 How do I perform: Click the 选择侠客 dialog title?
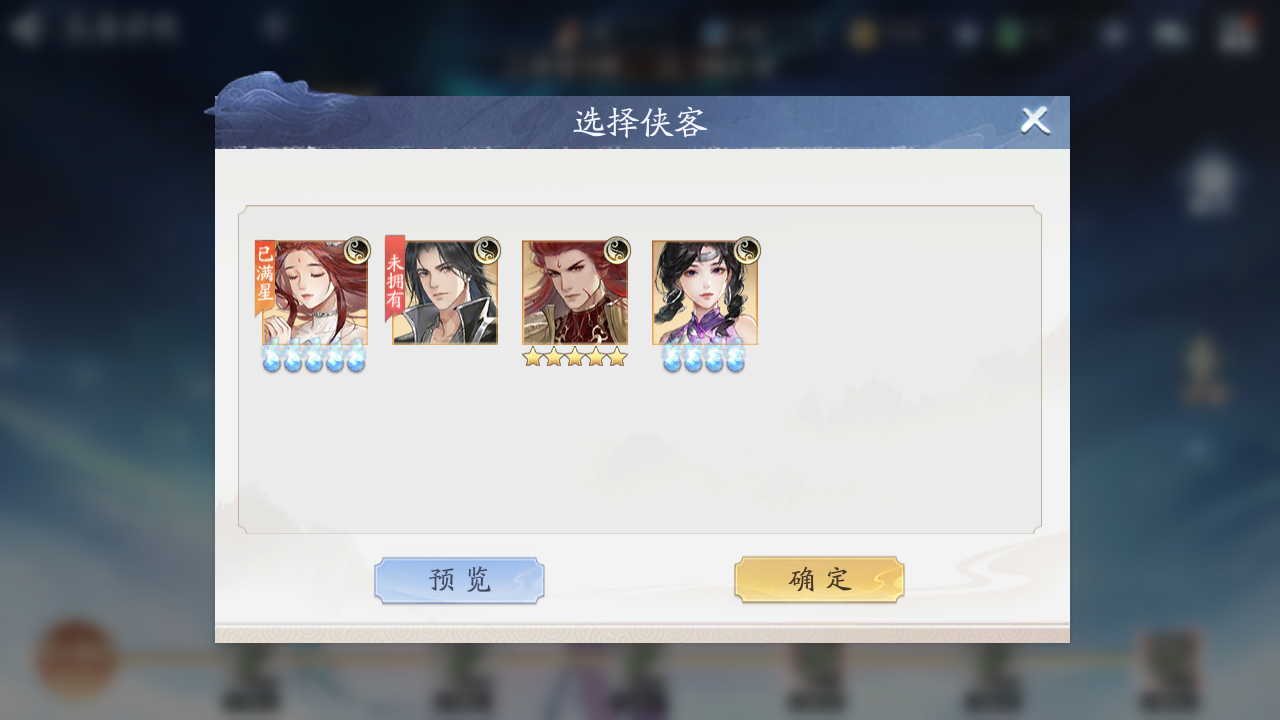[x=640, y=123]
